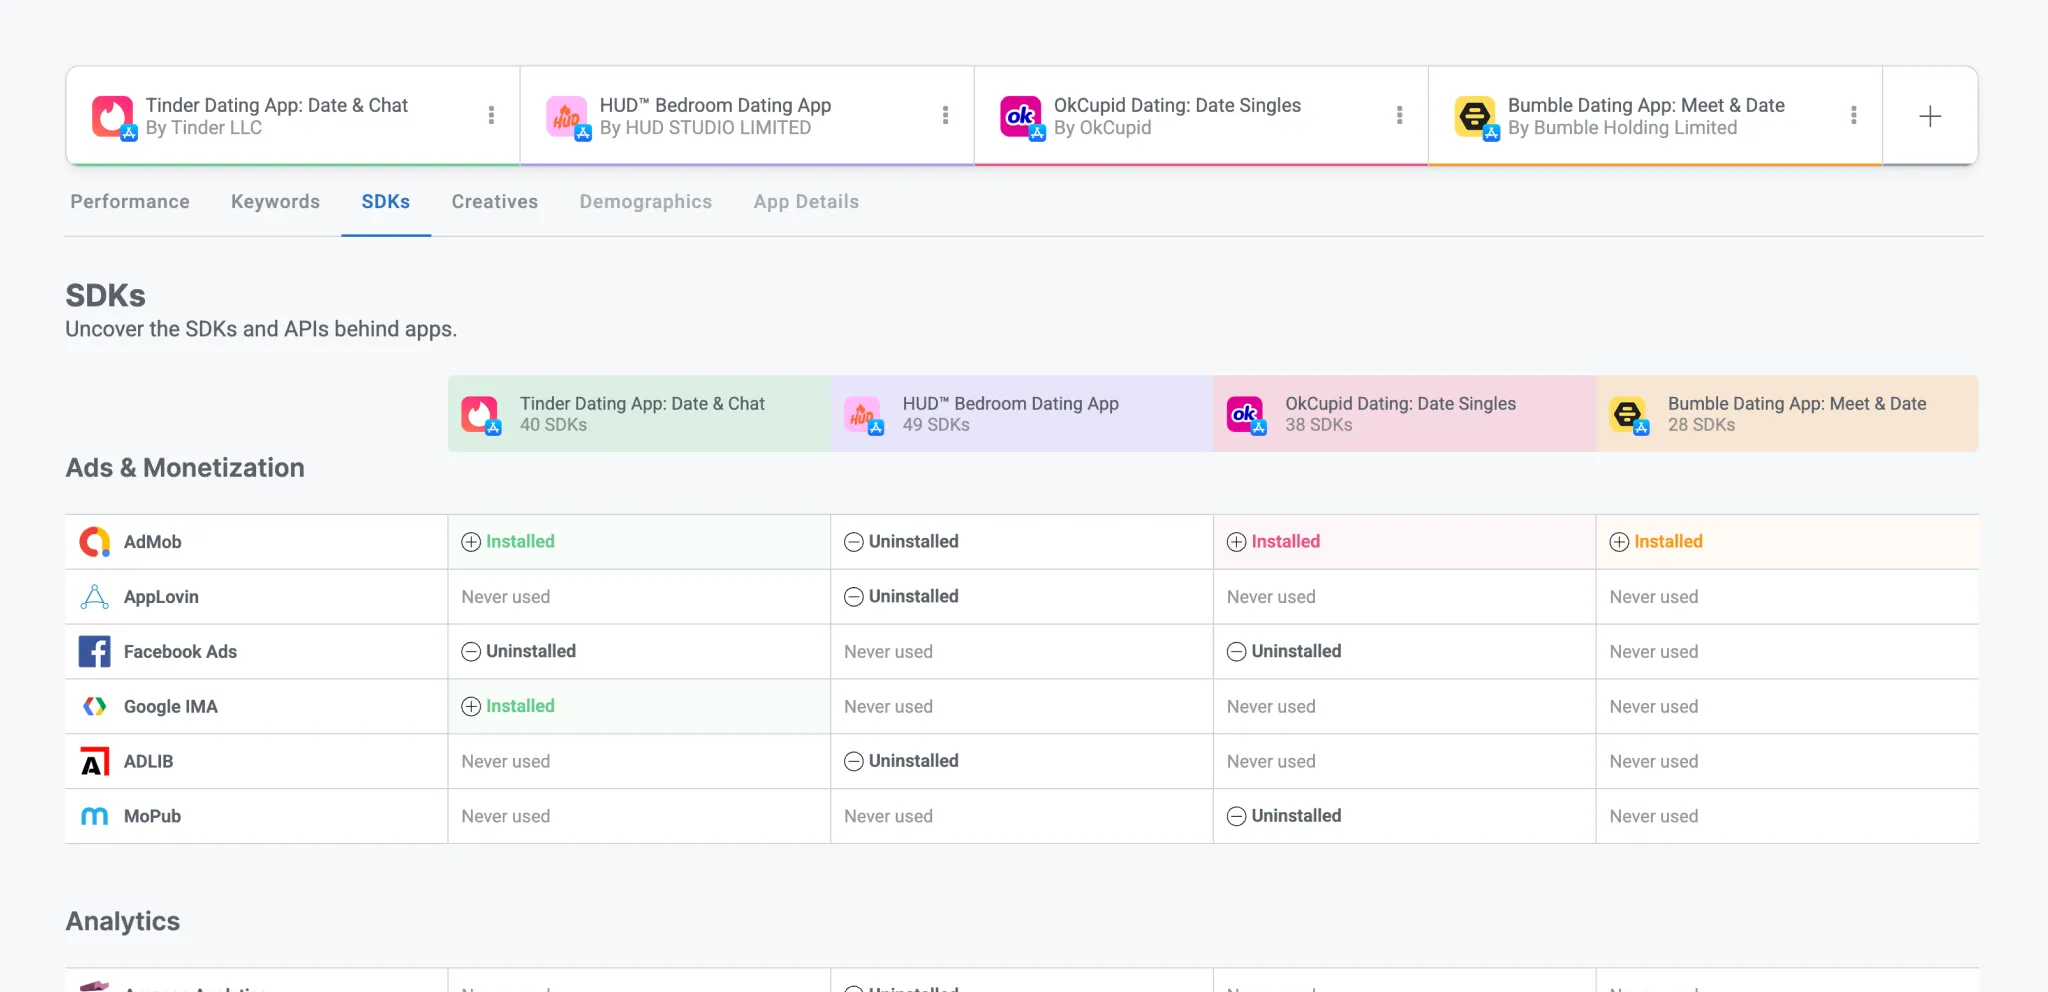The width and height of the screenshot is (2048, 992).
Task: Click MoPub Uninstalled minus icon for OkCupid
Action: click(1237, 817)
